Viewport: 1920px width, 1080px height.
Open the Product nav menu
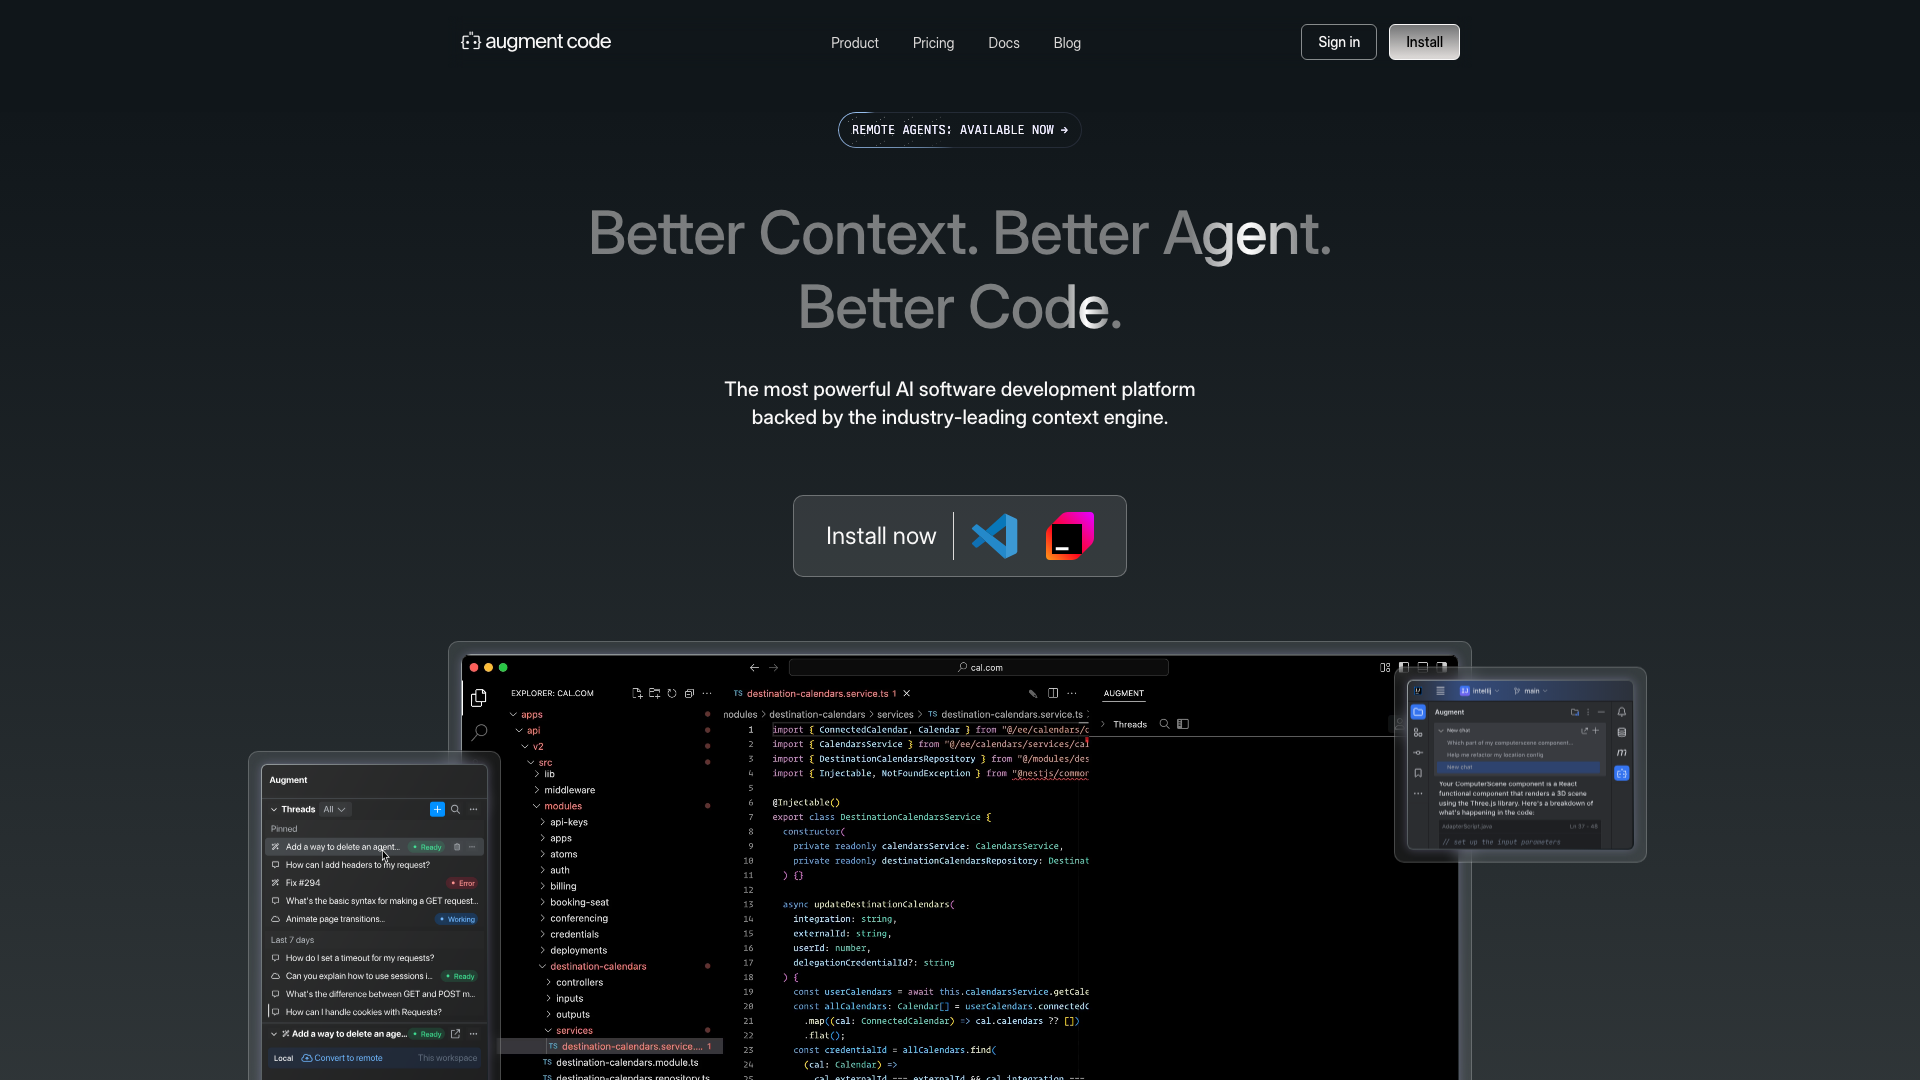point(854,43)
